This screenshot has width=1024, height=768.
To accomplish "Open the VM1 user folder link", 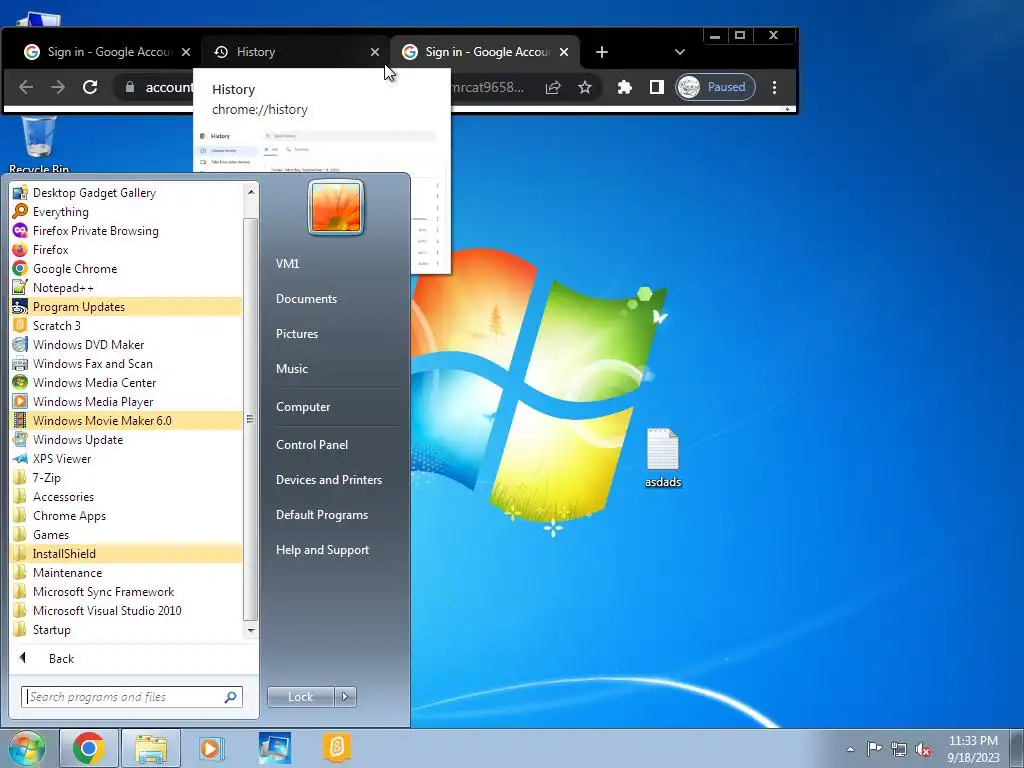I will click(287, 264).
